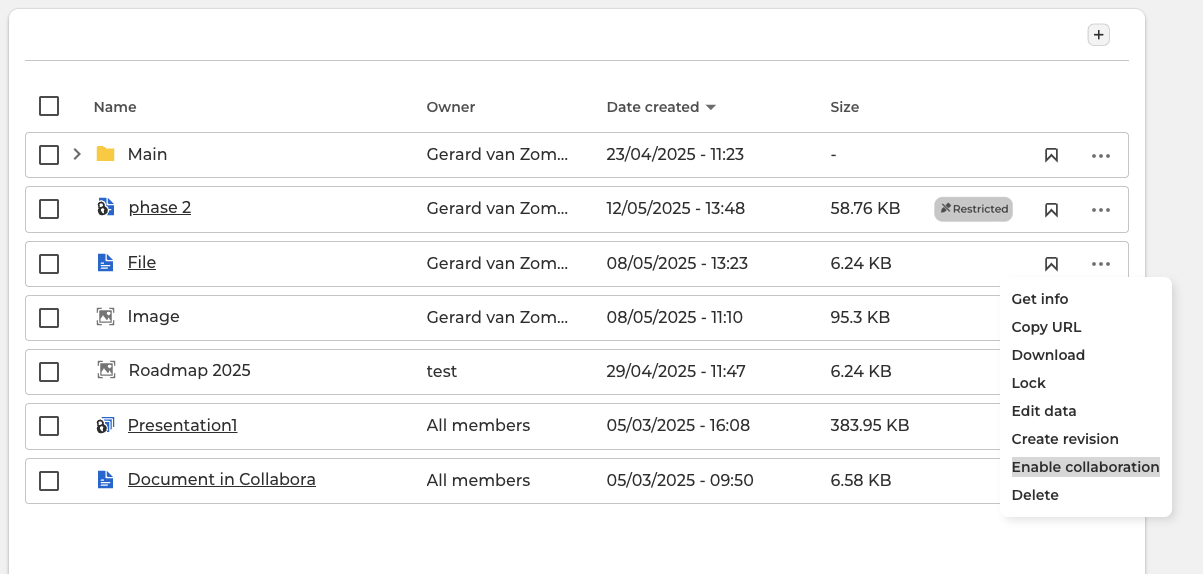Open the three-dot menu for phase 2

pos(1101,210)
